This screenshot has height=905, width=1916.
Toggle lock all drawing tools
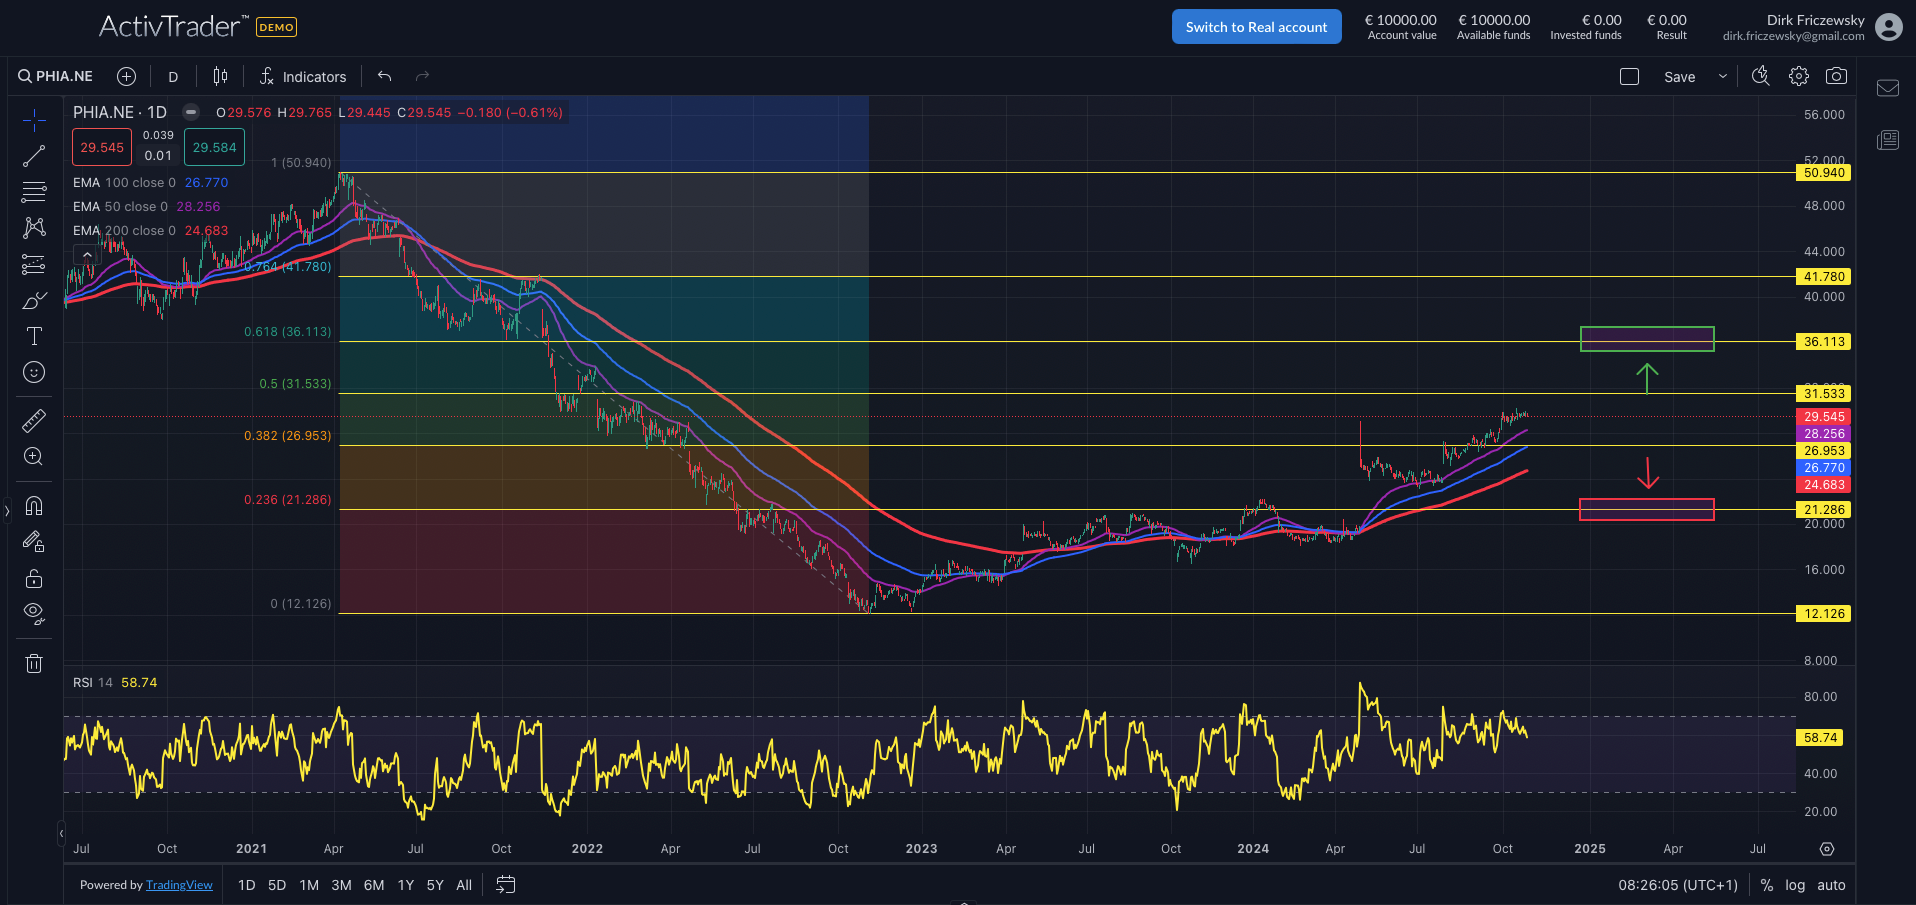pos(34,579)
